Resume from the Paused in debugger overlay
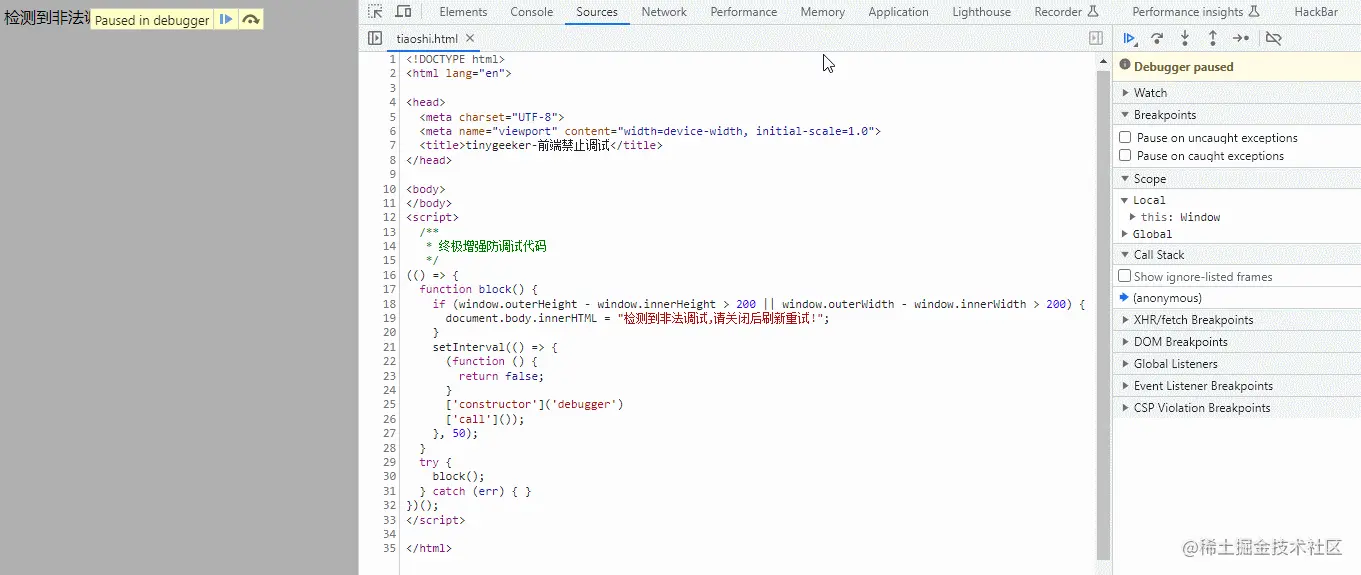The image size is (1361, 575). point(226,19)
